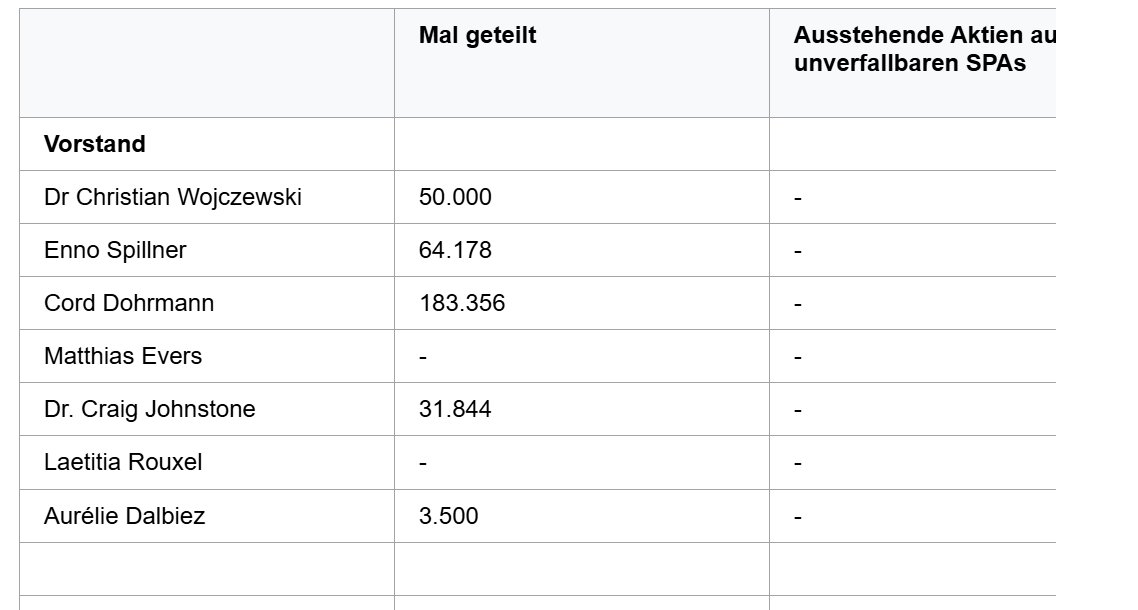1138x610 pixels.
Task: Click Cord Dohrmann's dash under Ausstehende Aktien
Action: click(798, 304)
